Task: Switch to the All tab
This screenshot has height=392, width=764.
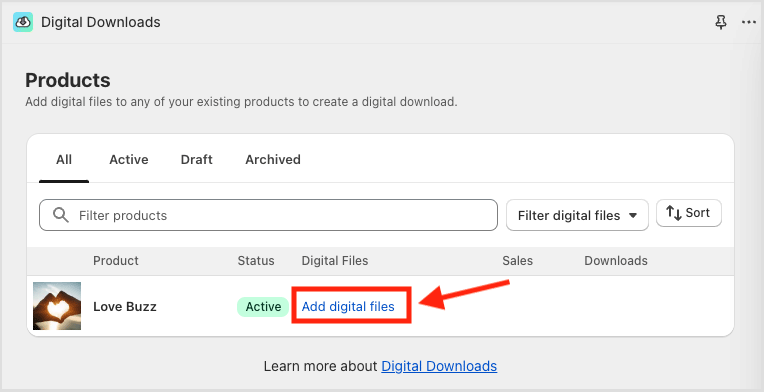Action: click(64, 160)
